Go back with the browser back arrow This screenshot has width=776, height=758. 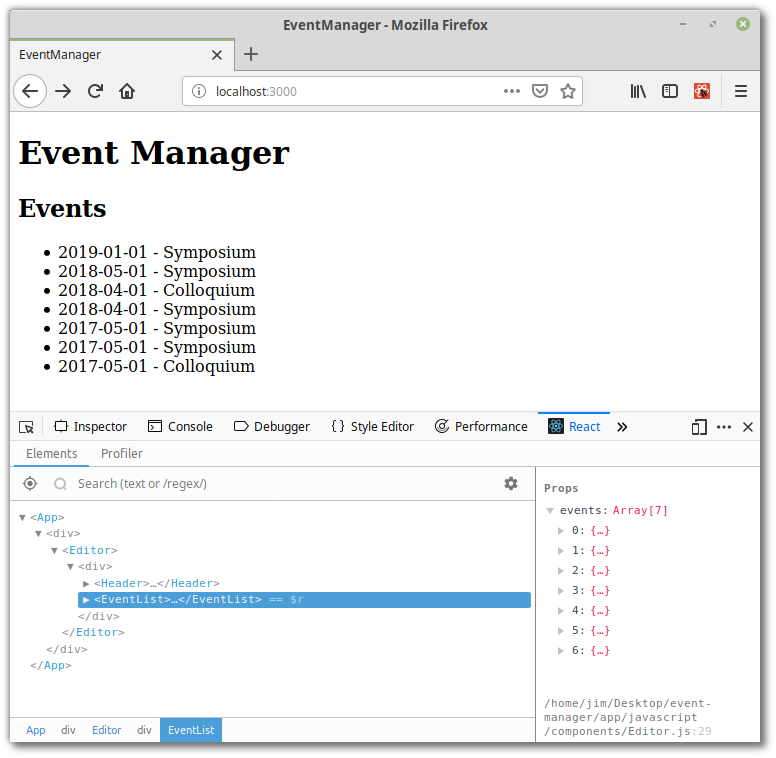point(30,91)
